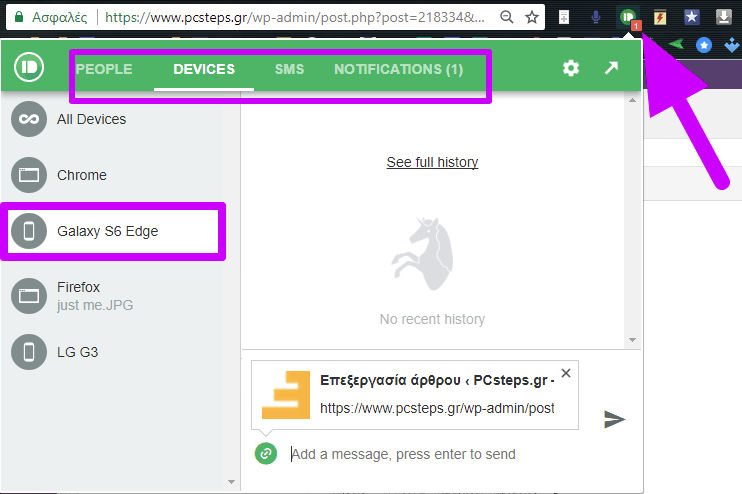742x494 pixels.
Task: Select the LG G3 phone icon
Action: coord(29,352)
